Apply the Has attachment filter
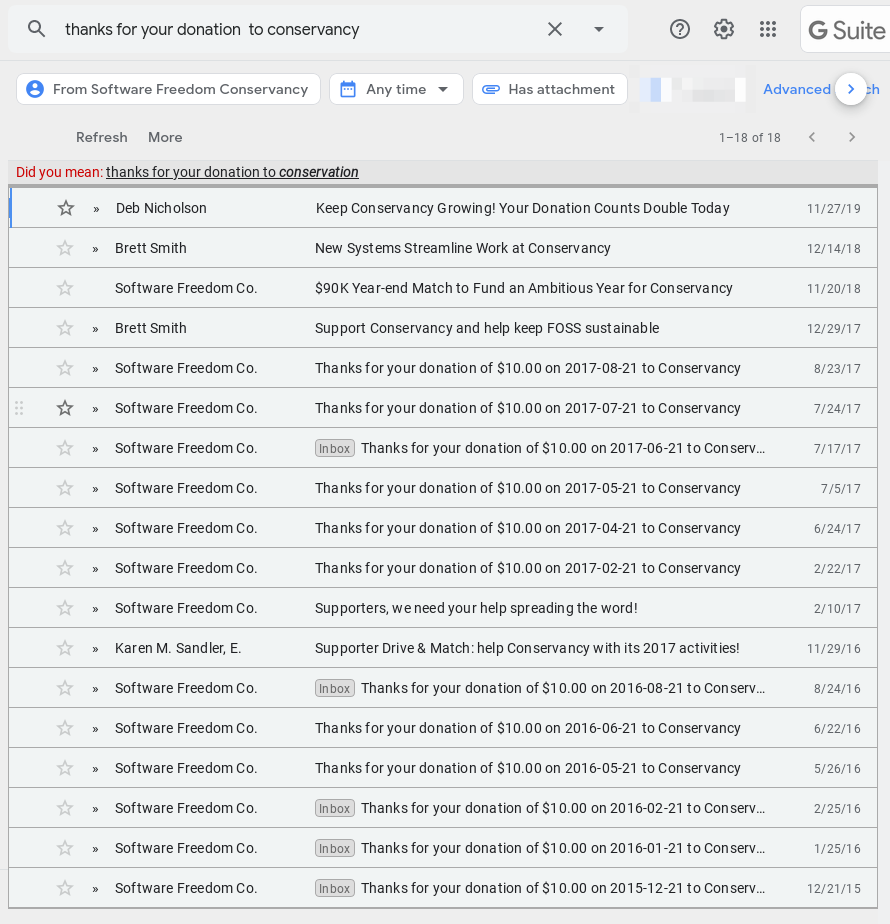The width and height of the screenshot is (890, 924). tap(549, 89)
